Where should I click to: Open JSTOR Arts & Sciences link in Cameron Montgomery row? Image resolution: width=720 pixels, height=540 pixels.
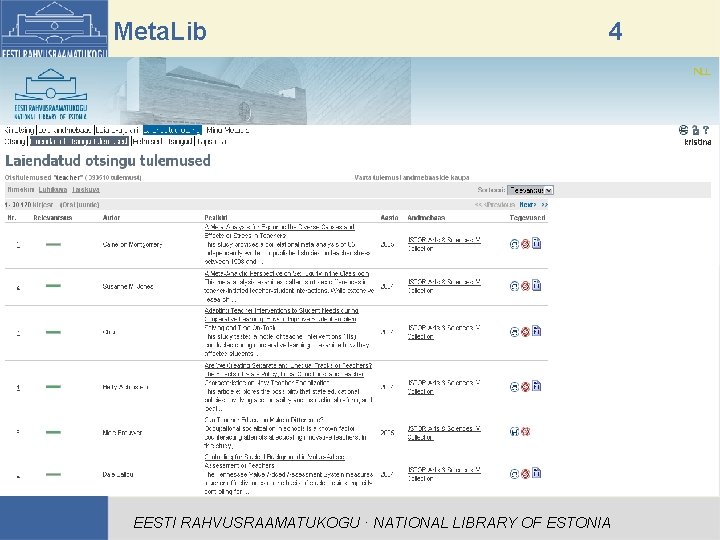pos(444,244)
